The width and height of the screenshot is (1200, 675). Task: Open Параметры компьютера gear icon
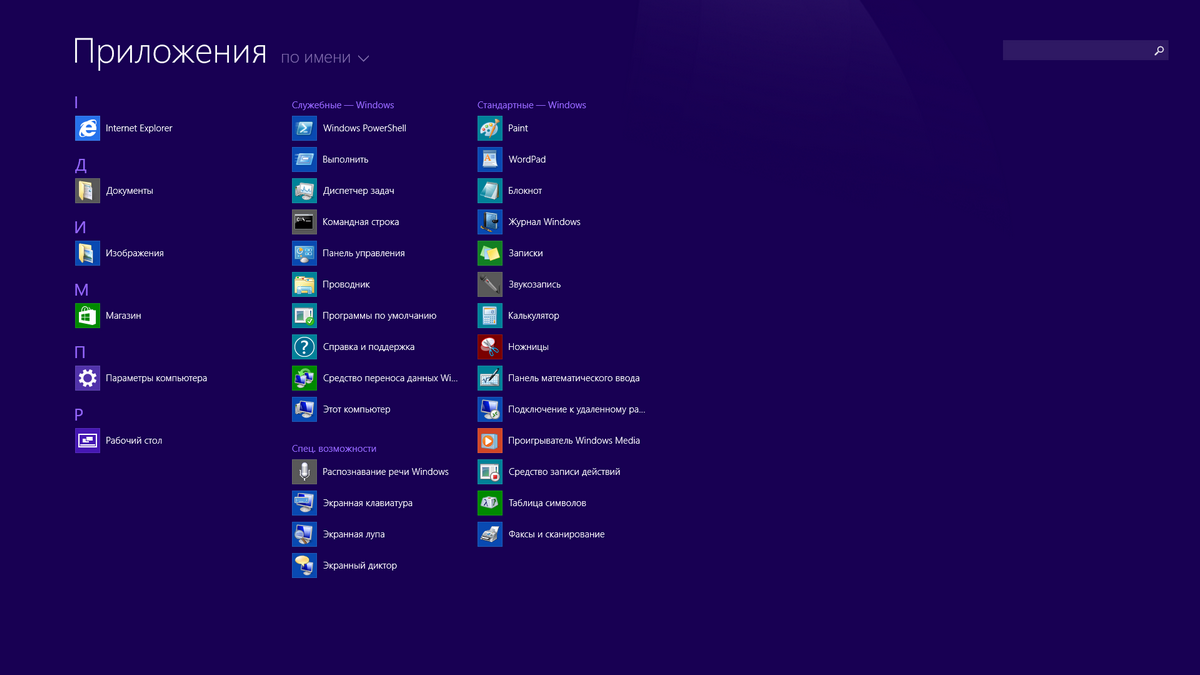click(88, 378)
